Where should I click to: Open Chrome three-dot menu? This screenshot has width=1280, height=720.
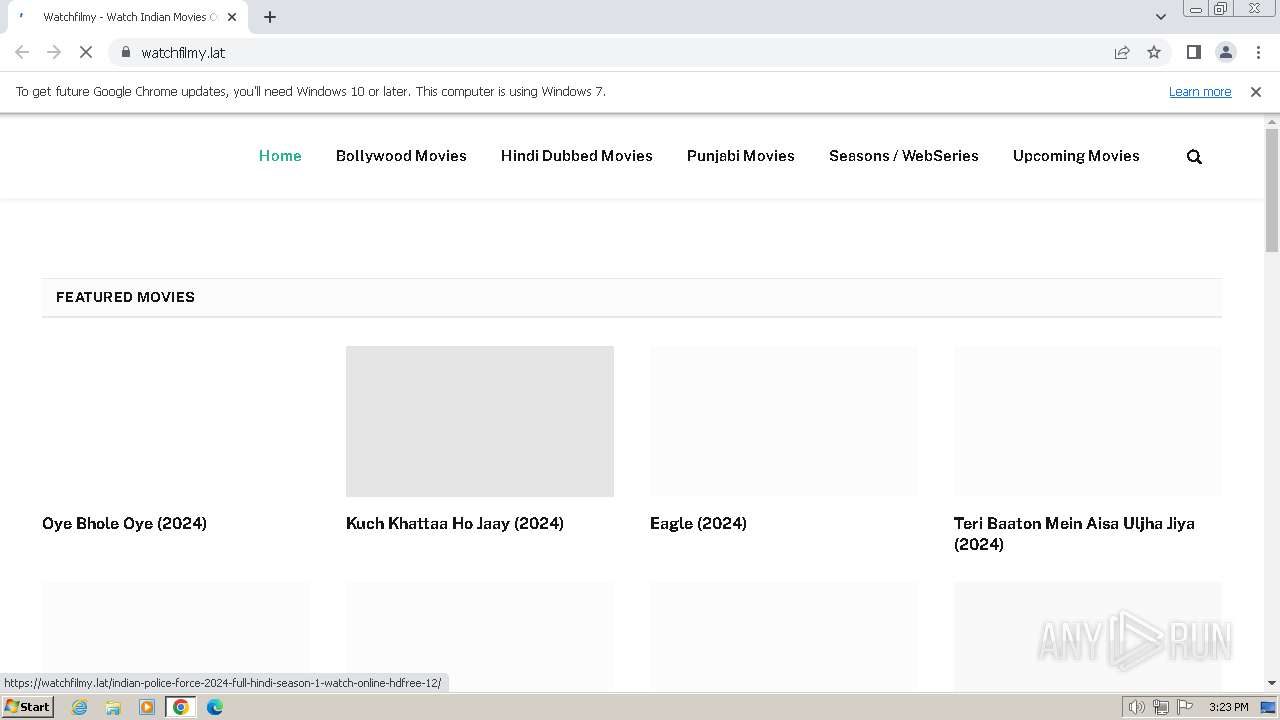coord(1258,52)
